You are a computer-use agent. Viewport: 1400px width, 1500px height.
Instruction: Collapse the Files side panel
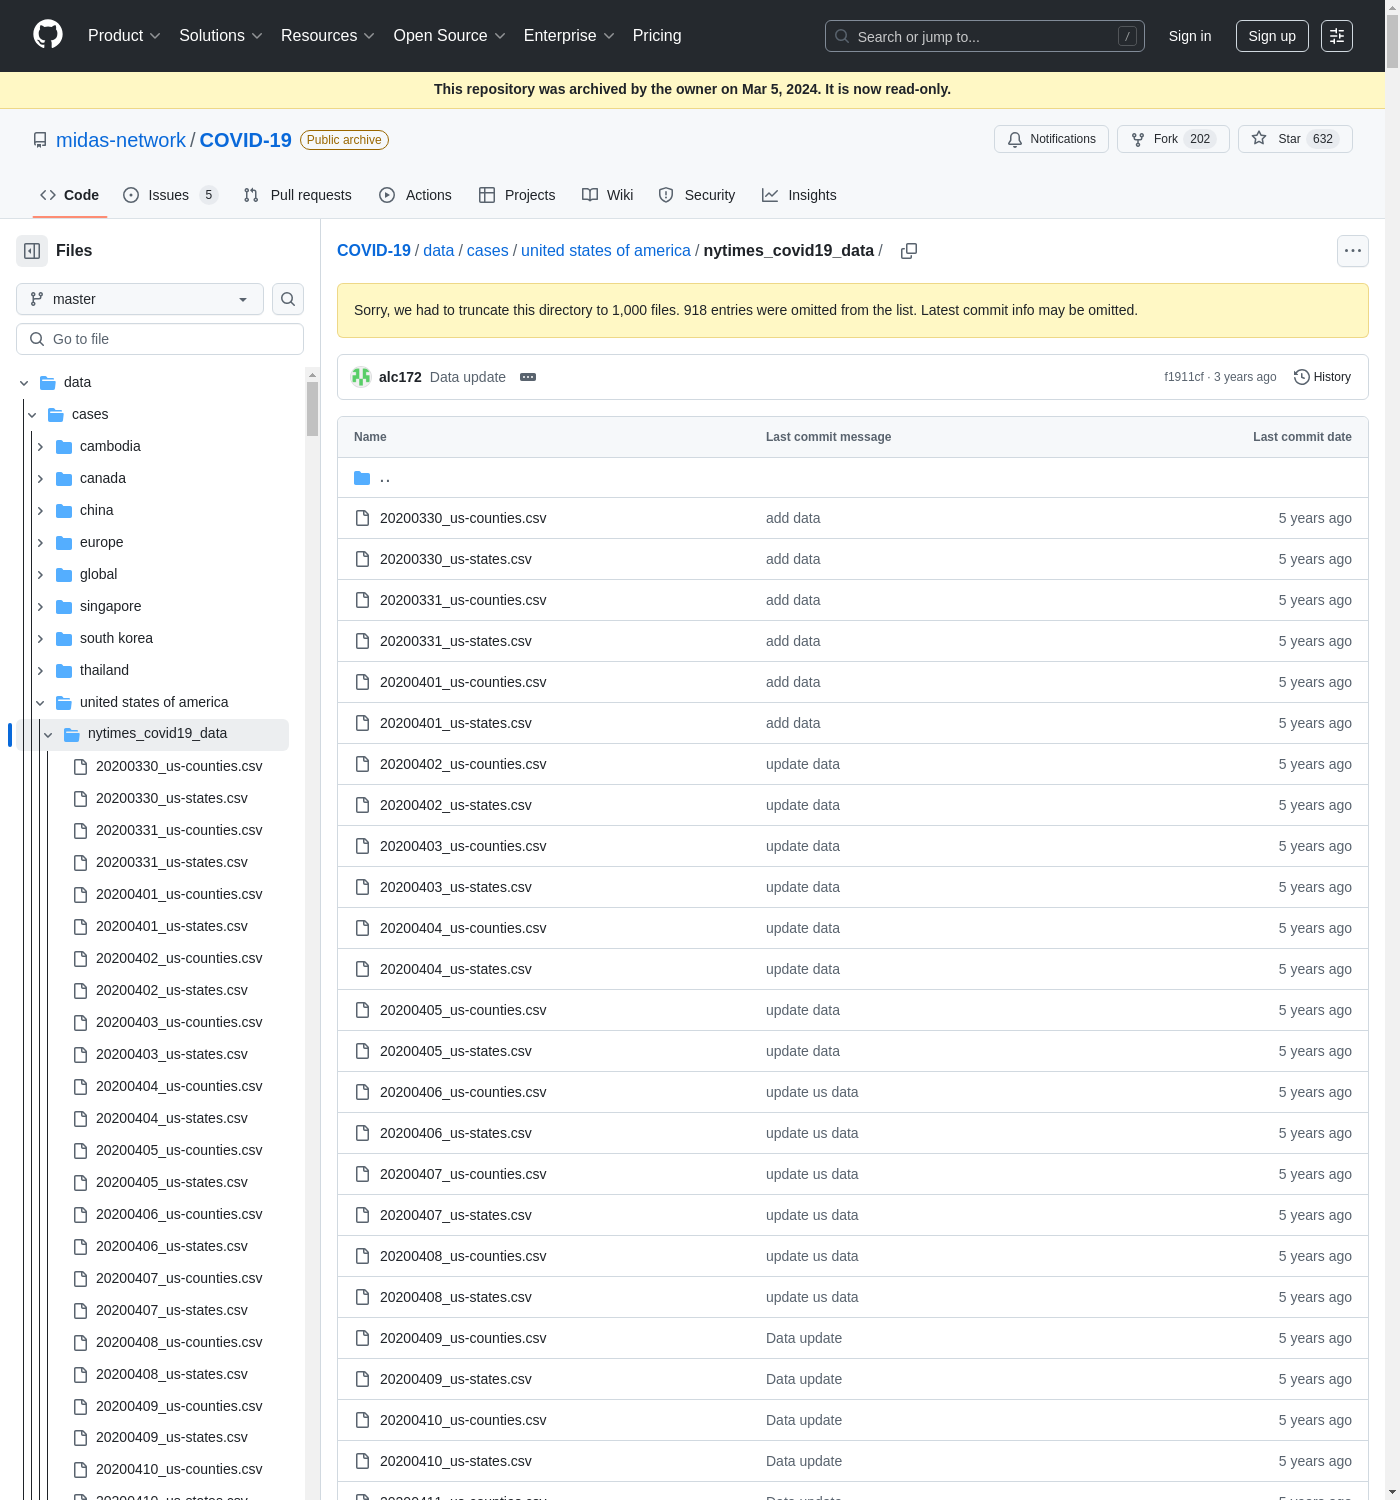(32, 251)
